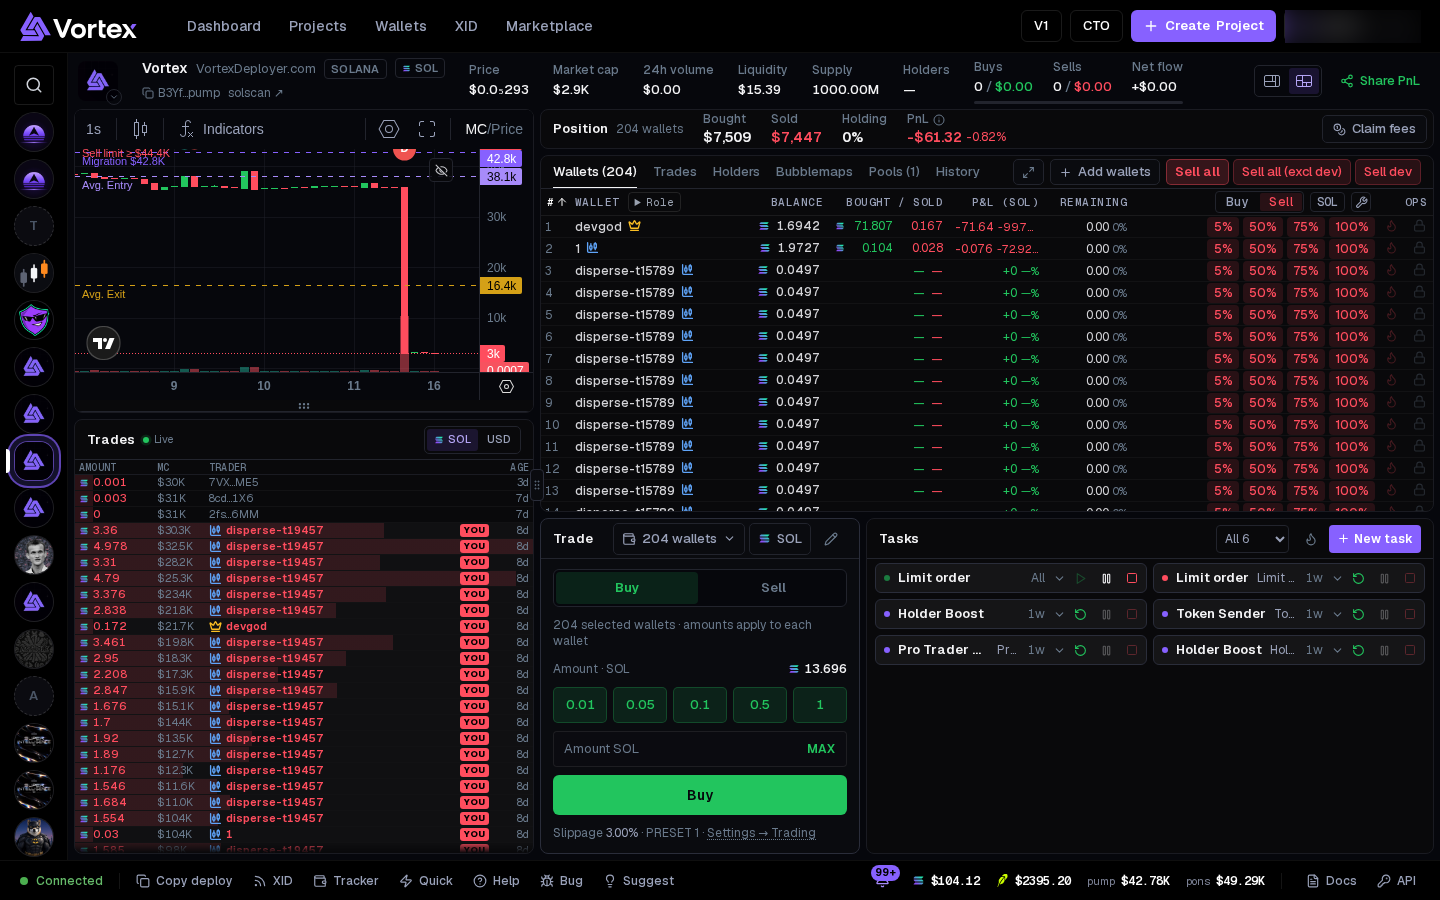Screen dimensions: 1440x900
Task: Toggle chart lines visibility eye icon
Action: point(441,170)
